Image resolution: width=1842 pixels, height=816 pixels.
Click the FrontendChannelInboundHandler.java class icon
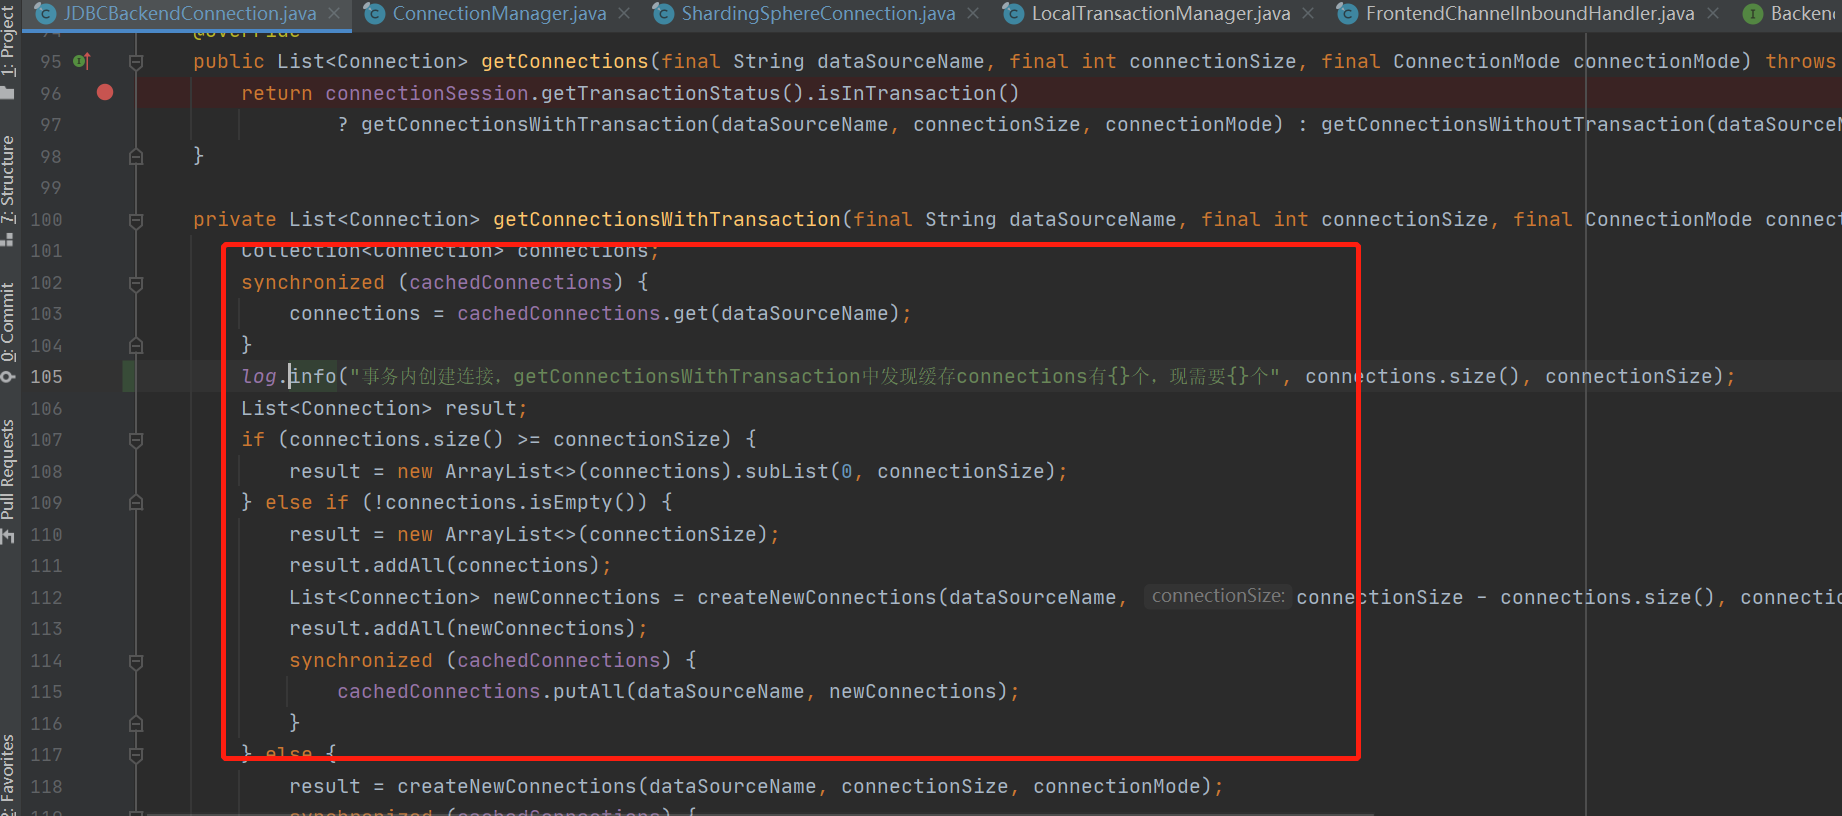click(1347, 13)
